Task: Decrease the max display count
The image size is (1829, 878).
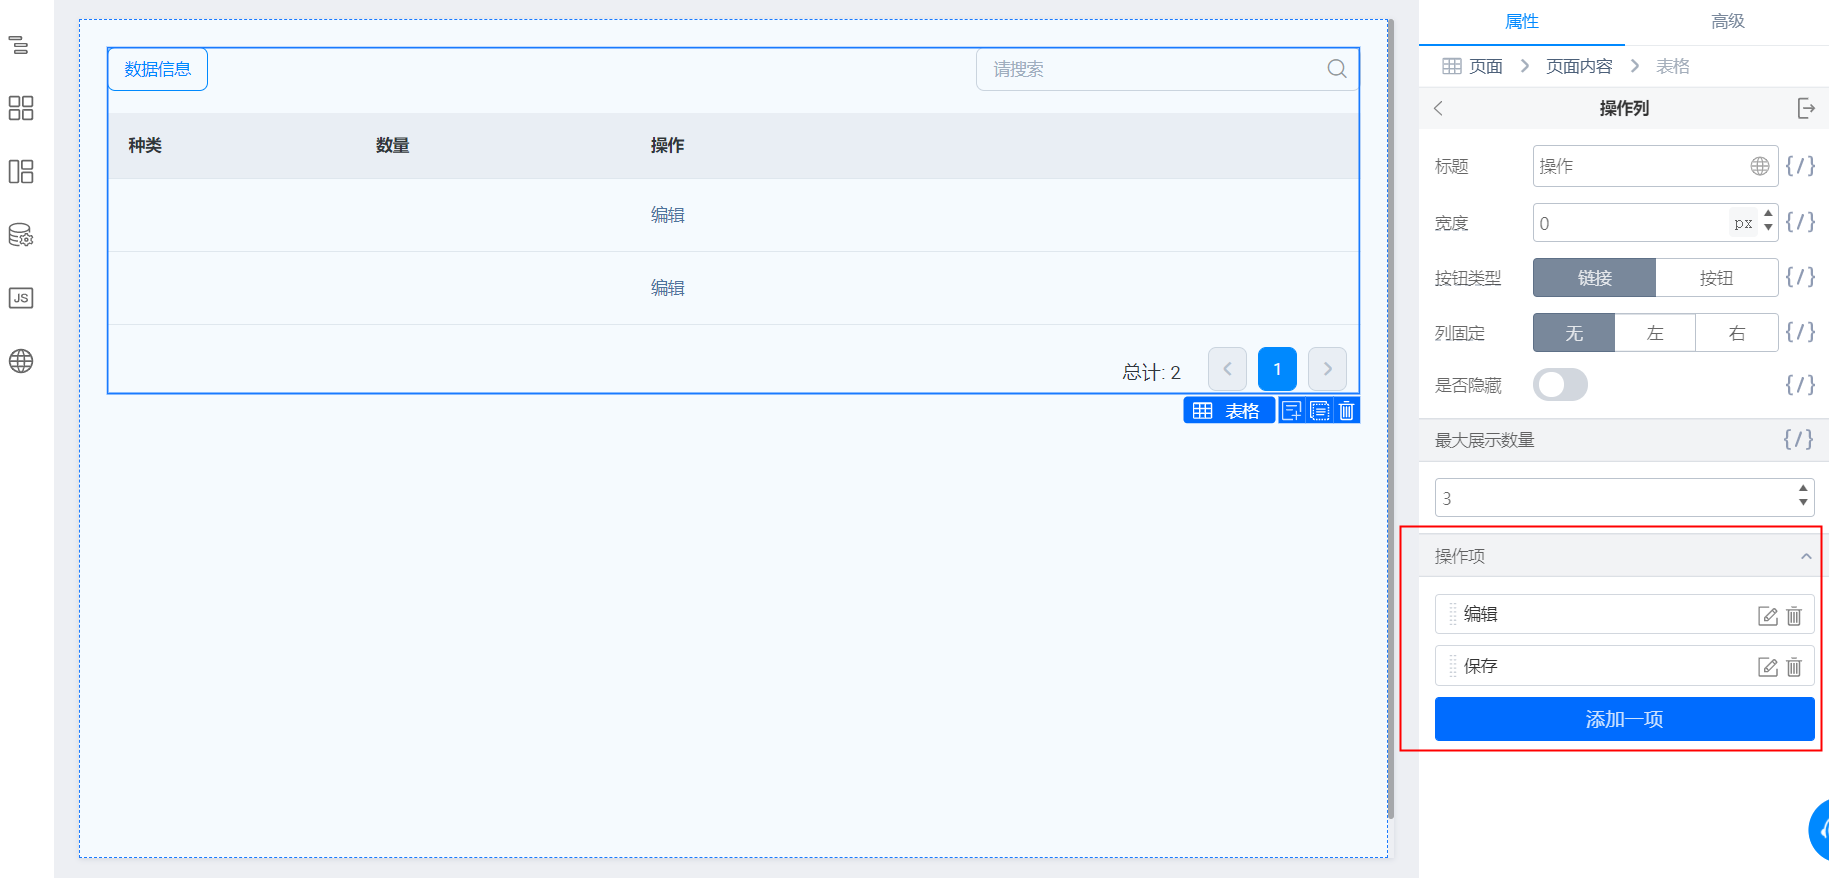Action: coord(1803,503)
